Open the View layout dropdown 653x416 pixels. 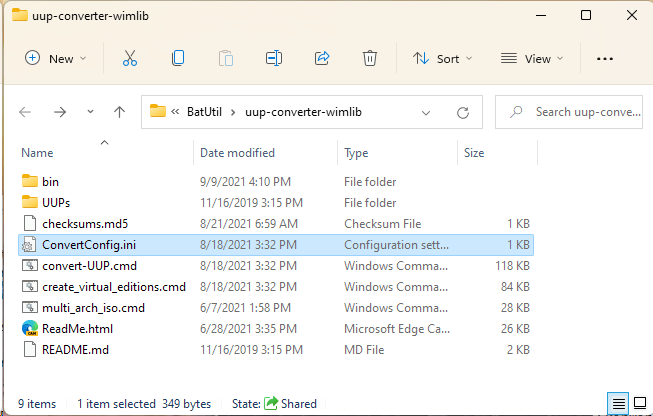[x=530, y=59]
